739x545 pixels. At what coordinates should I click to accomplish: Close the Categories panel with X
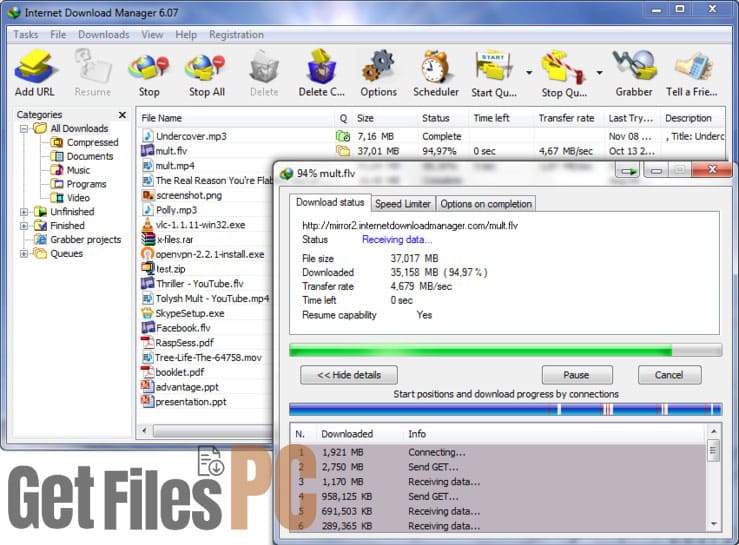pyautogui.click(x=123, y=115)
